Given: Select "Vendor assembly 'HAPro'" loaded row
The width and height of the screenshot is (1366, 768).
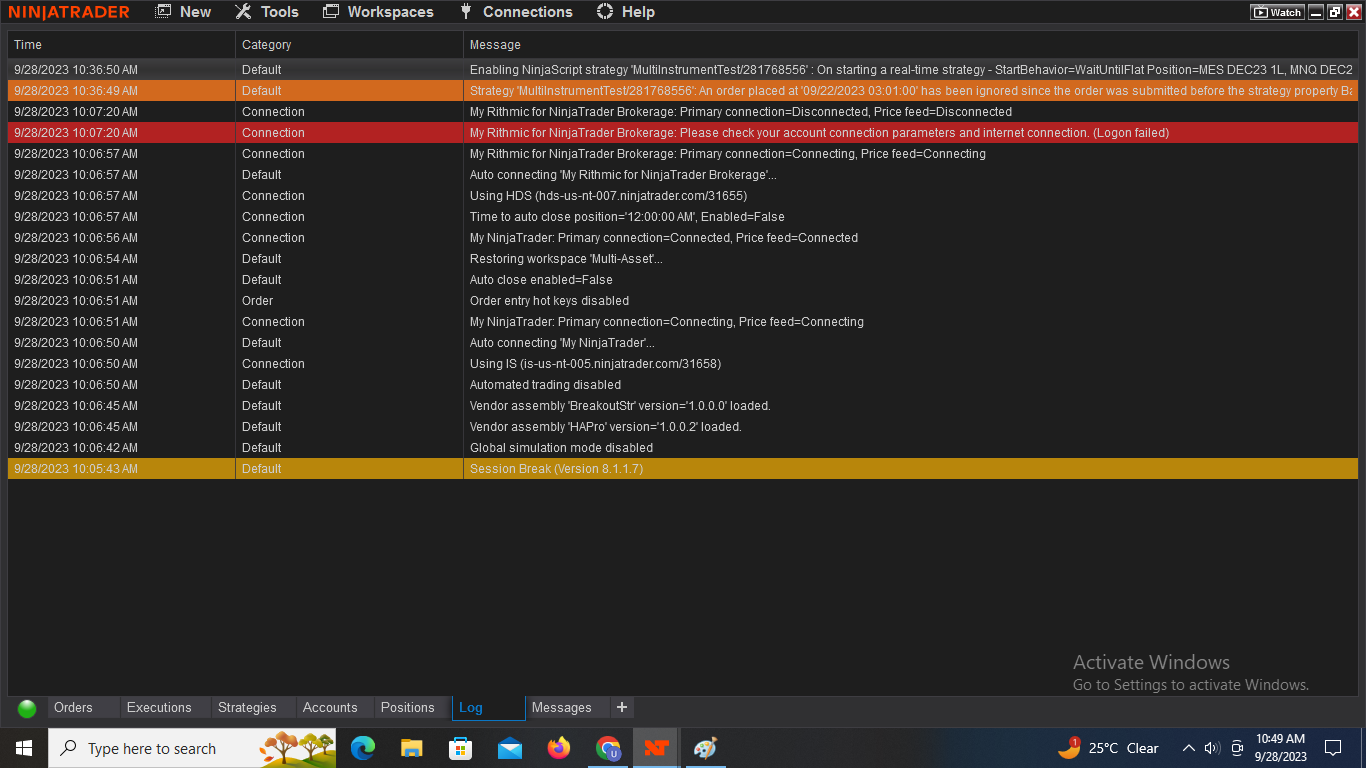Looking at the screenshot, I should [x=683, y=427].
